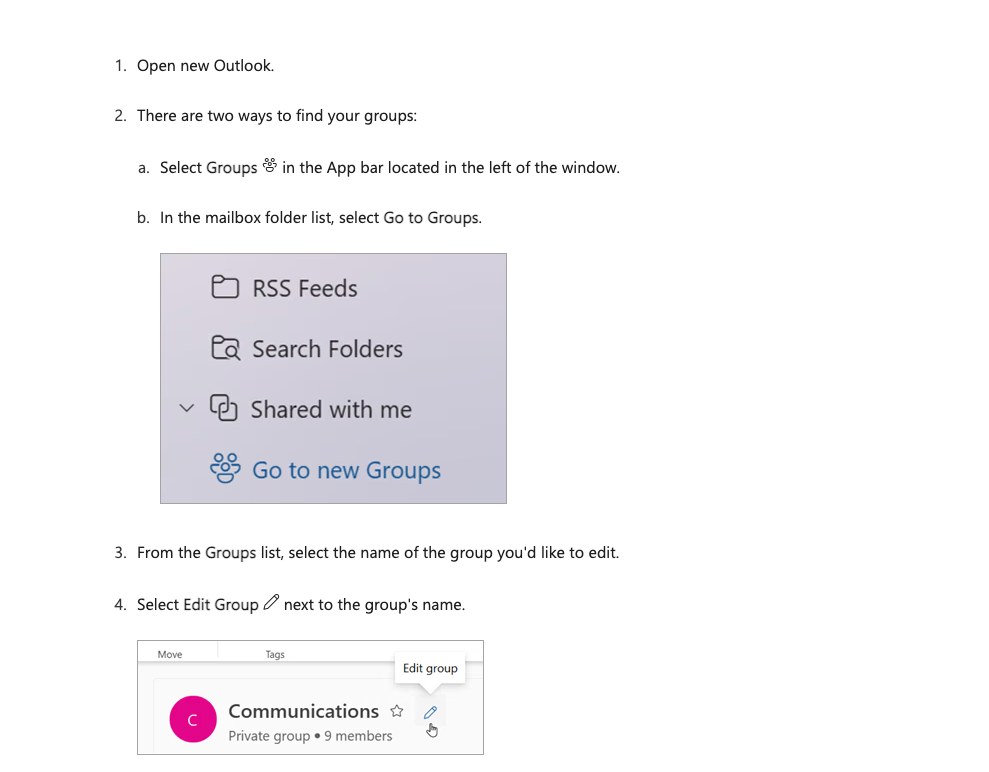Open the Tags tab

click(275, 653)
